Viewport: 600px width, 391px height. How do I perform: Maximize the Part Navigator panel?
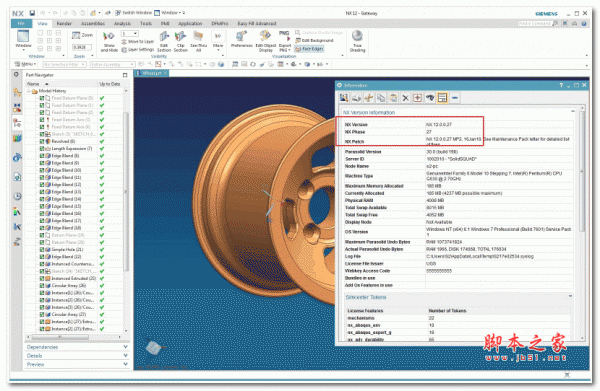pos(125,75)
